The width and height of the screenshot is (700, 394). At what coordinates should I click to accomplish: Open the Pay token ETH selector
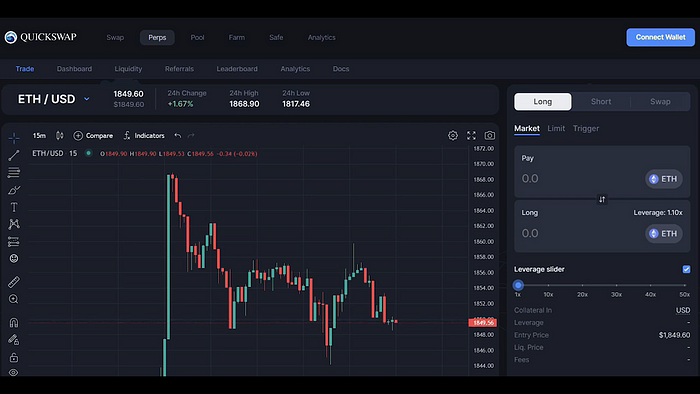pos(663,179)
